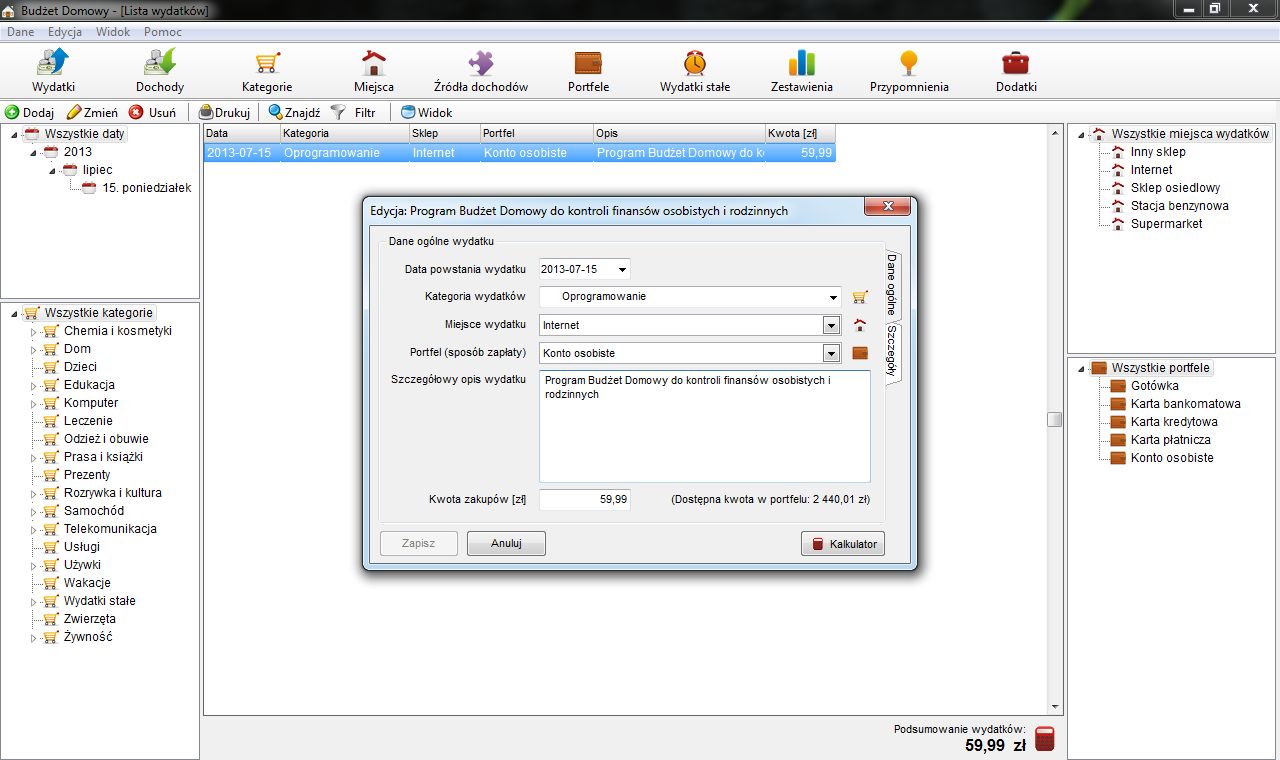
Task: Select the Dane ogólne vertical tab
Action: point(893,284)
